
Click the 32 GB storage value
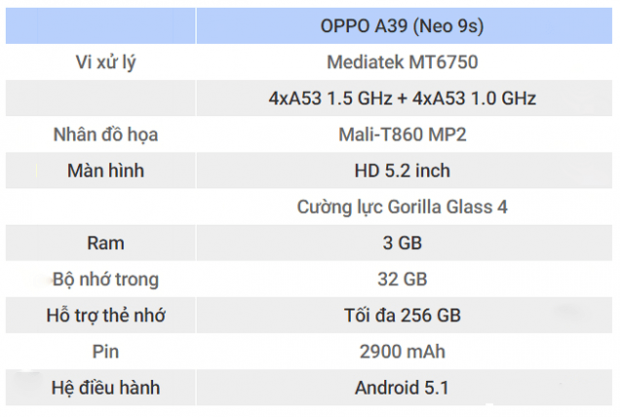(402, 279)
